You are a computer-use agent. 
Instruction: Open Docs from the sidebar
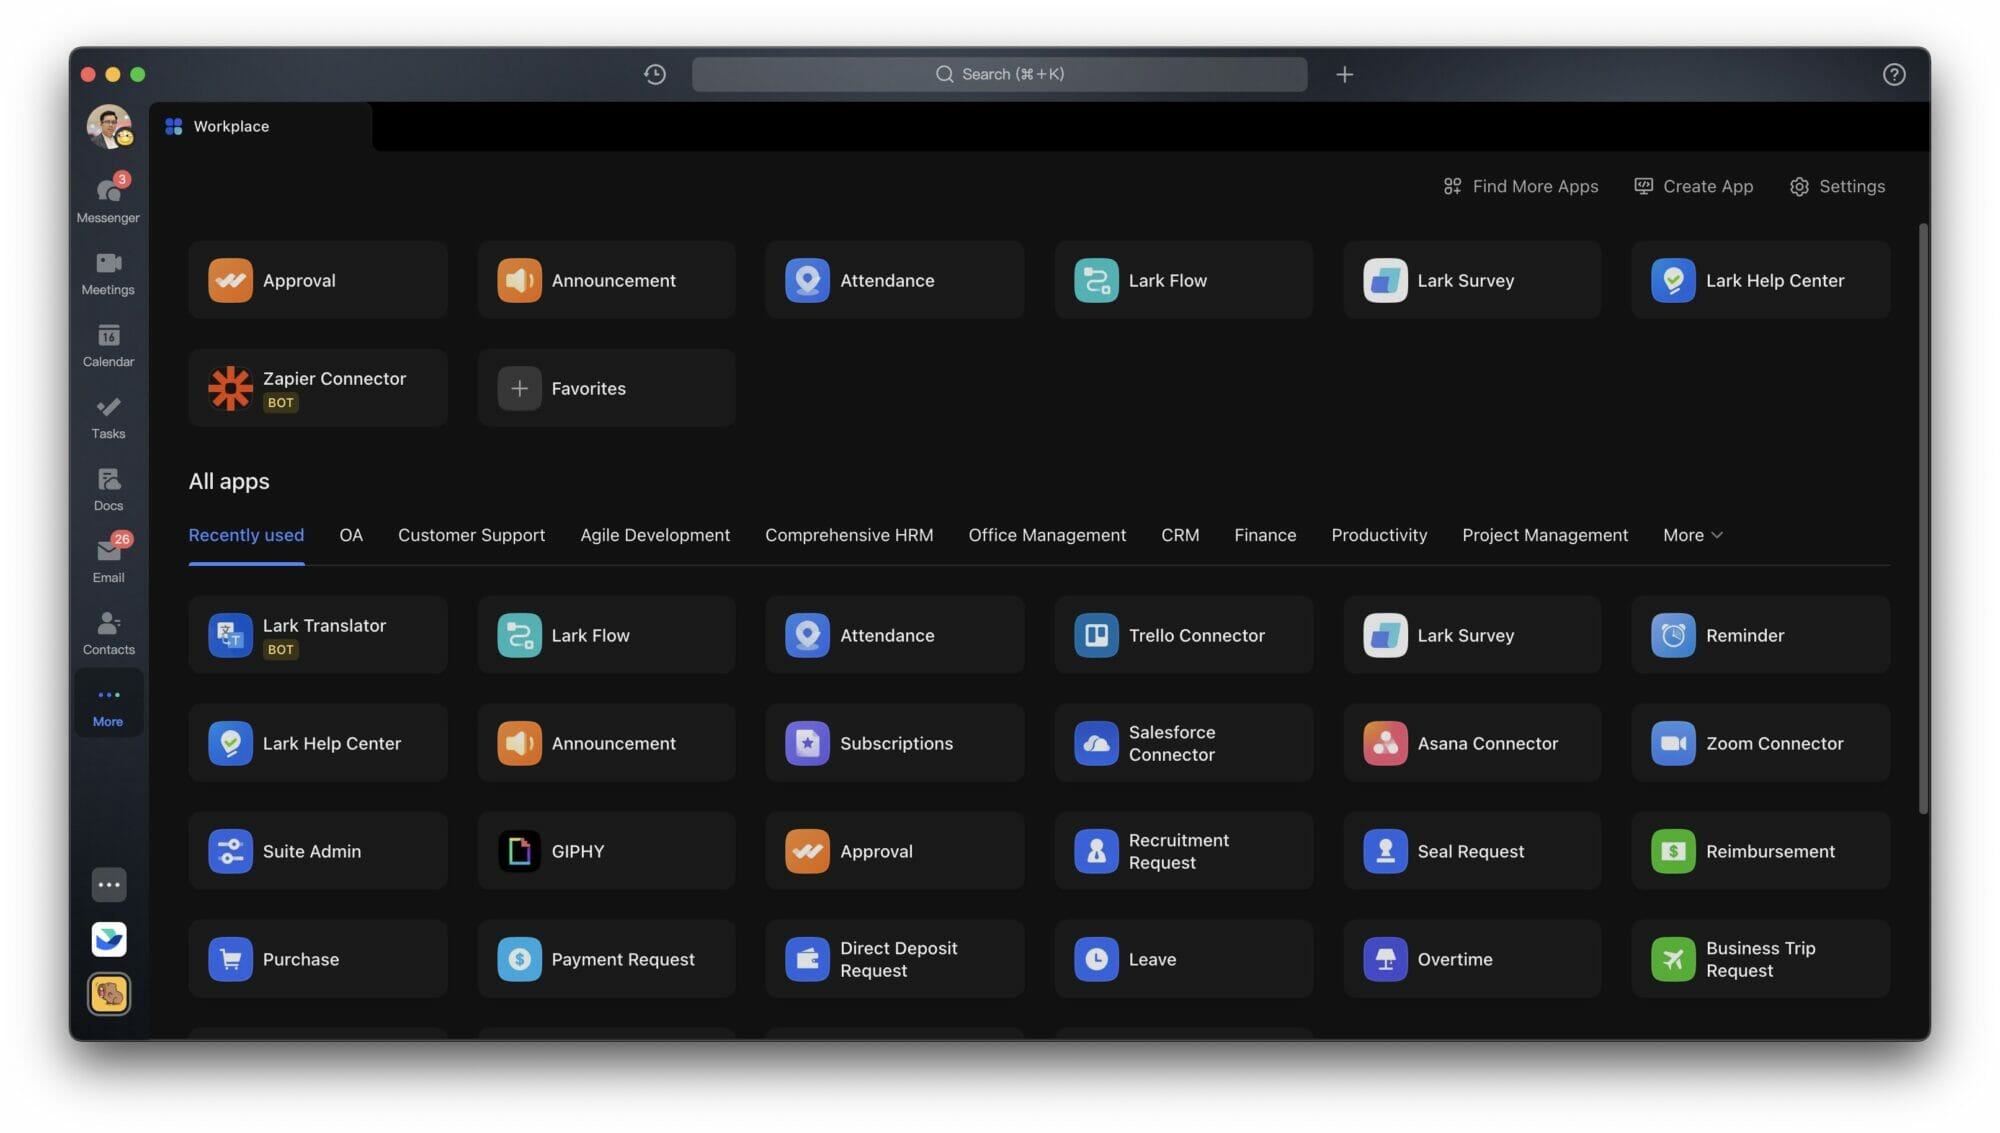point(108,488)
